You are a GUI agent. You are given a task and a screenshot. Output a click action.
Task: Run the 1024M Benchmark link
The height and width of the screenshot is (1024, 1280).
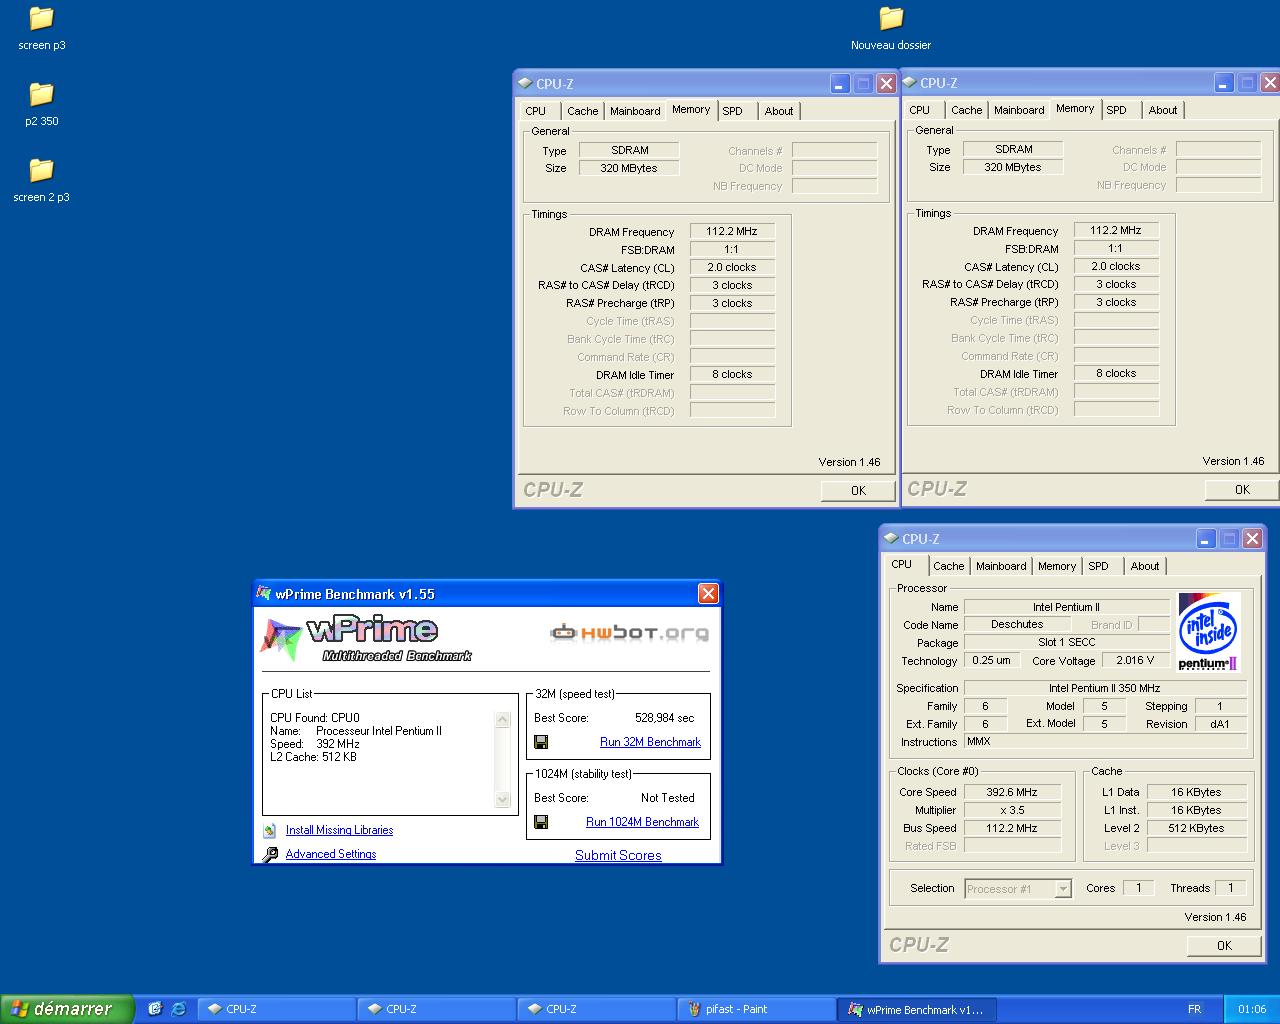pos(642,822)
